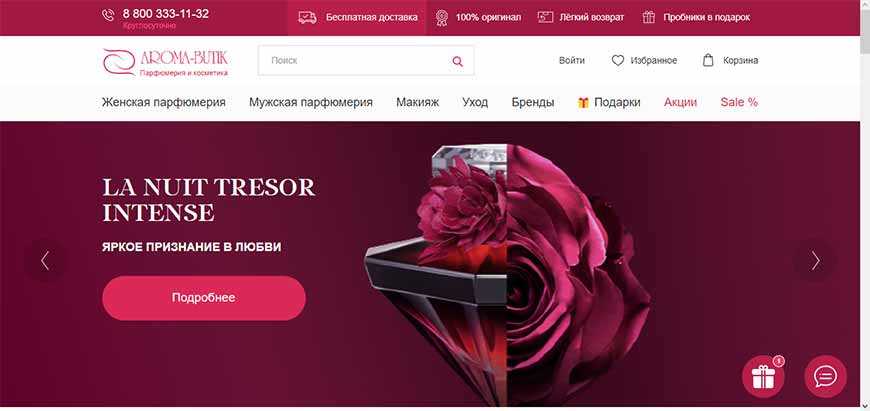Viewport: 870px width, 411px height.
Task: Show the previous banner slide
Action: point(45,261)
